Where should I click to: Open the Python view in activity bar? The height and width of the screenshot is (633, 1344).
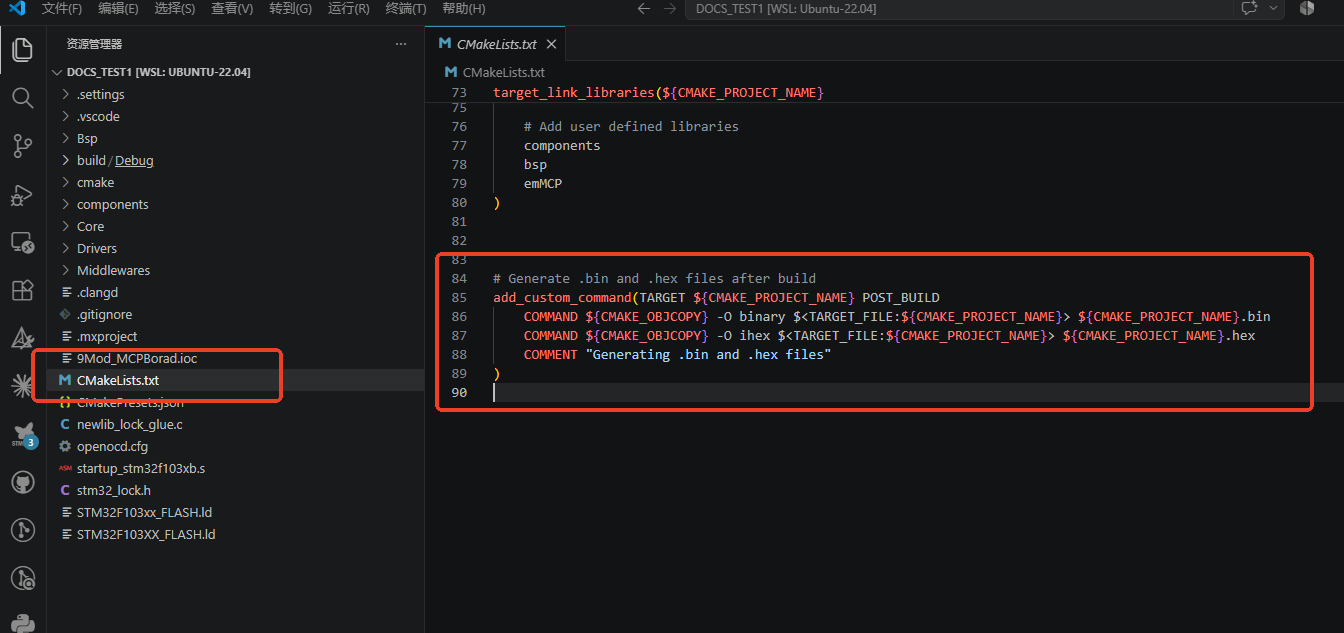point(22,622)
